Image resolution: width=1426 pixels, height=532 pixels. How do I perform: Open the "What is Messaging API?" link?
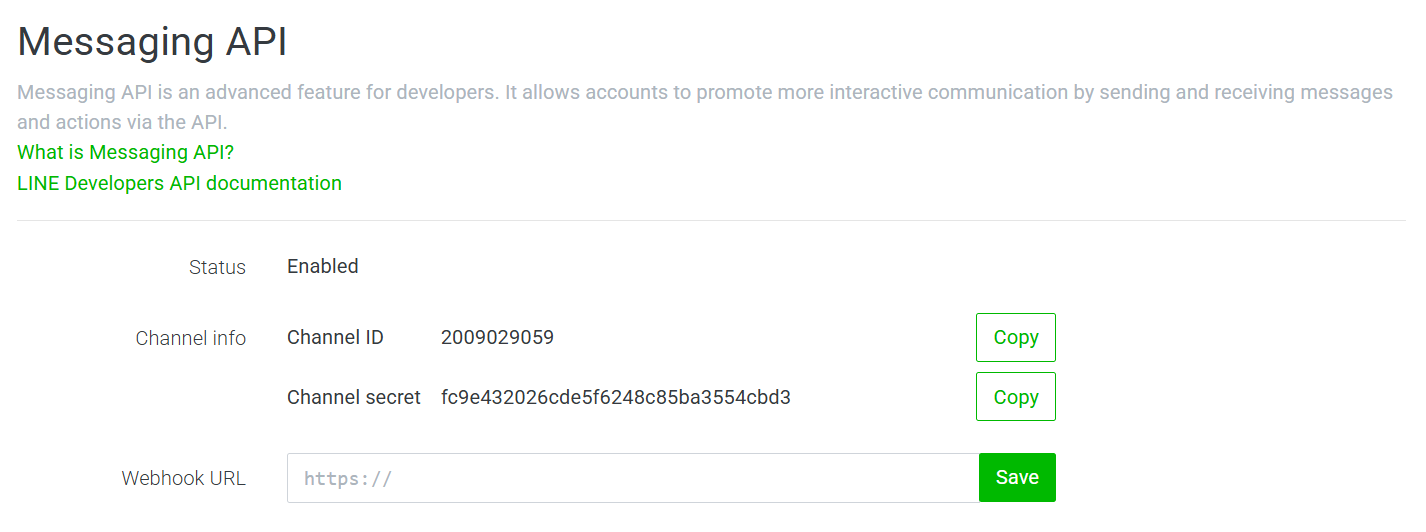click(x=125, y=153)
